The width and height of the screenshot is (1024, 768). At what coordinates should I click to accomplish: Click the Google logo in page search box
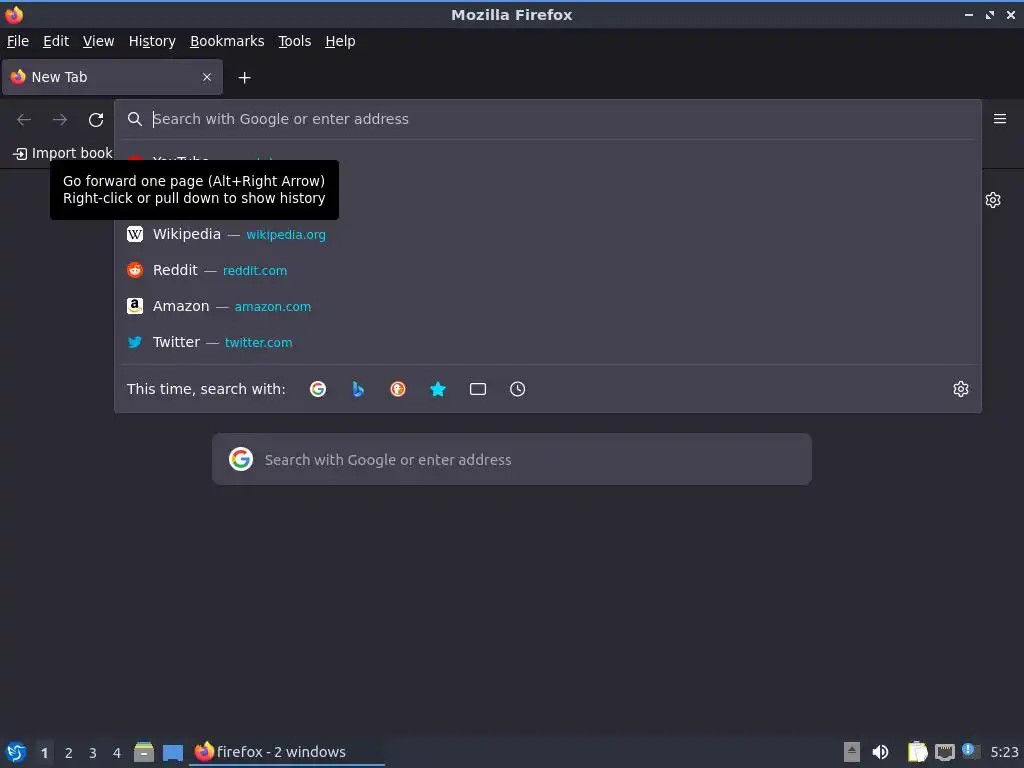coord(241,459)
